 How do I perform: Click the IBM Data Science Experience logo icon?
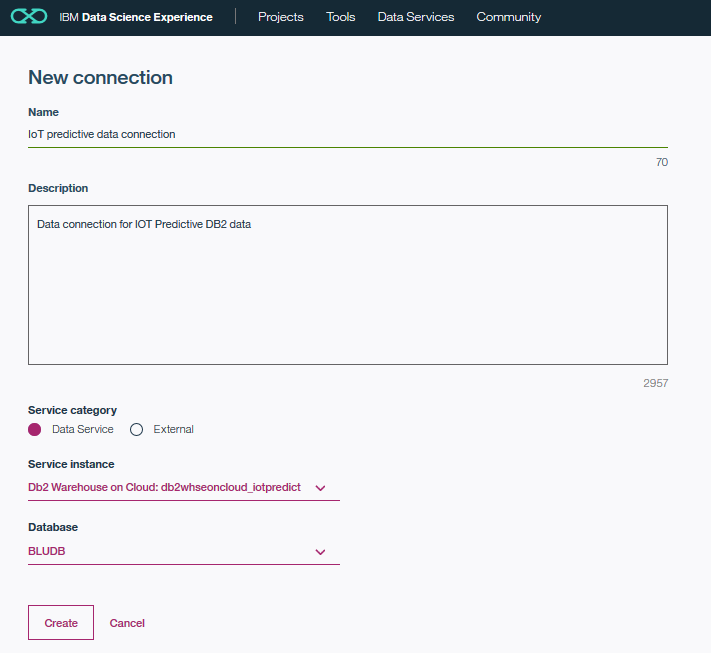[29, 17]
